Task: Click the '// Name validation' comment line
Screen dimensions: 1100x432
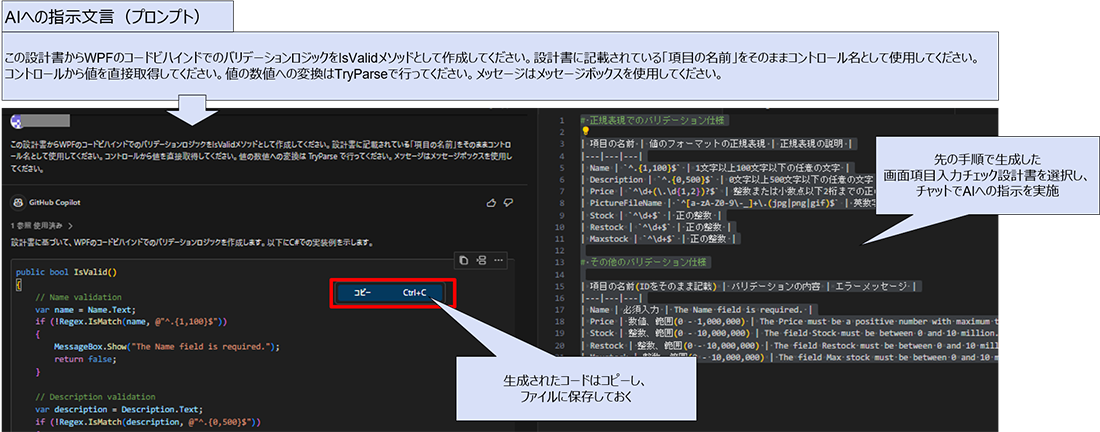Action: click(x=79, y=297)
